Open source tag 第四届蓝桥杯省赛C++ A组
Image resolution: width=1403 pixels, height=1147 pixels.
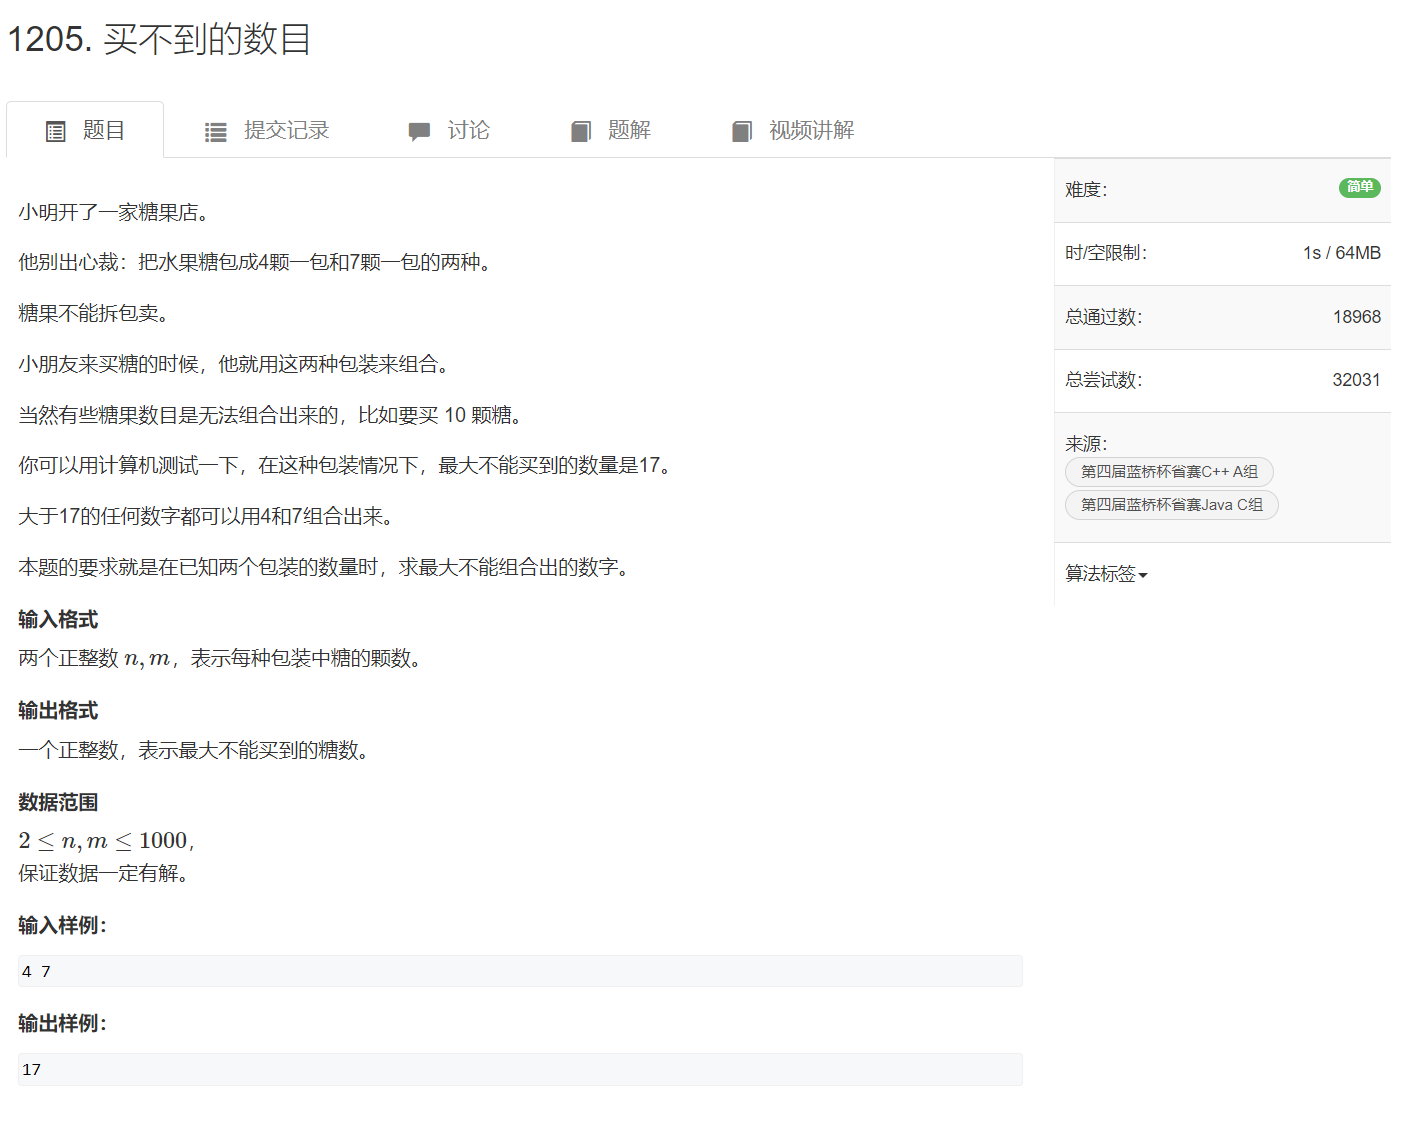[1169, 472]
